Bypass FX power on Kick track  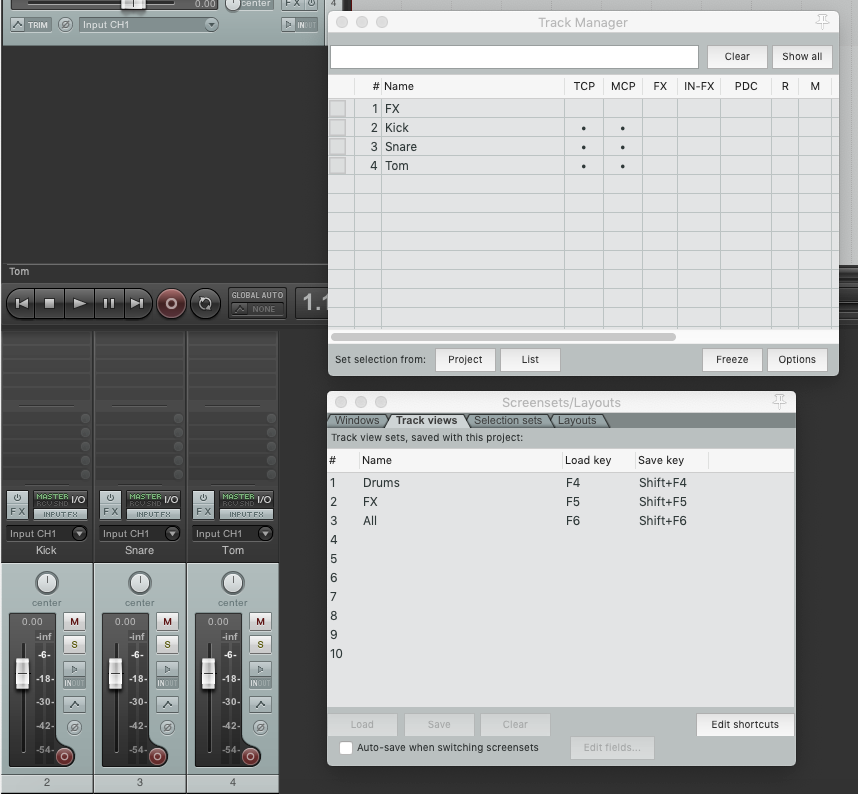click(18, 497)
